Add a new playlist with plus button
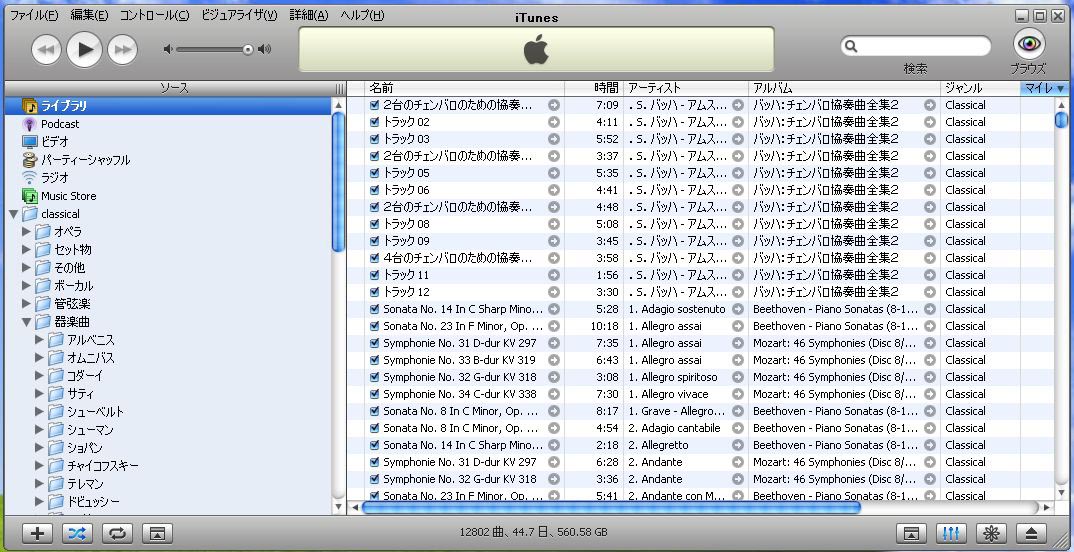Viewport: 1074px width, 552px height. pyautogui.click(x=38, y=534)
